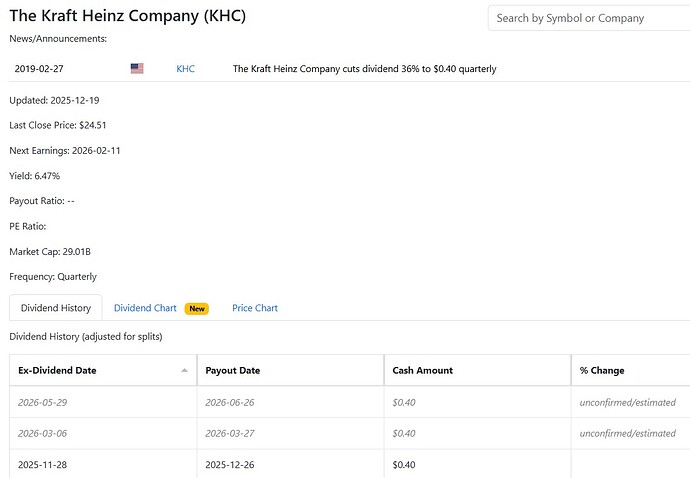
Task: Click the $0.40 amount in 2026-03-06 row
Action: click(404, 434)
